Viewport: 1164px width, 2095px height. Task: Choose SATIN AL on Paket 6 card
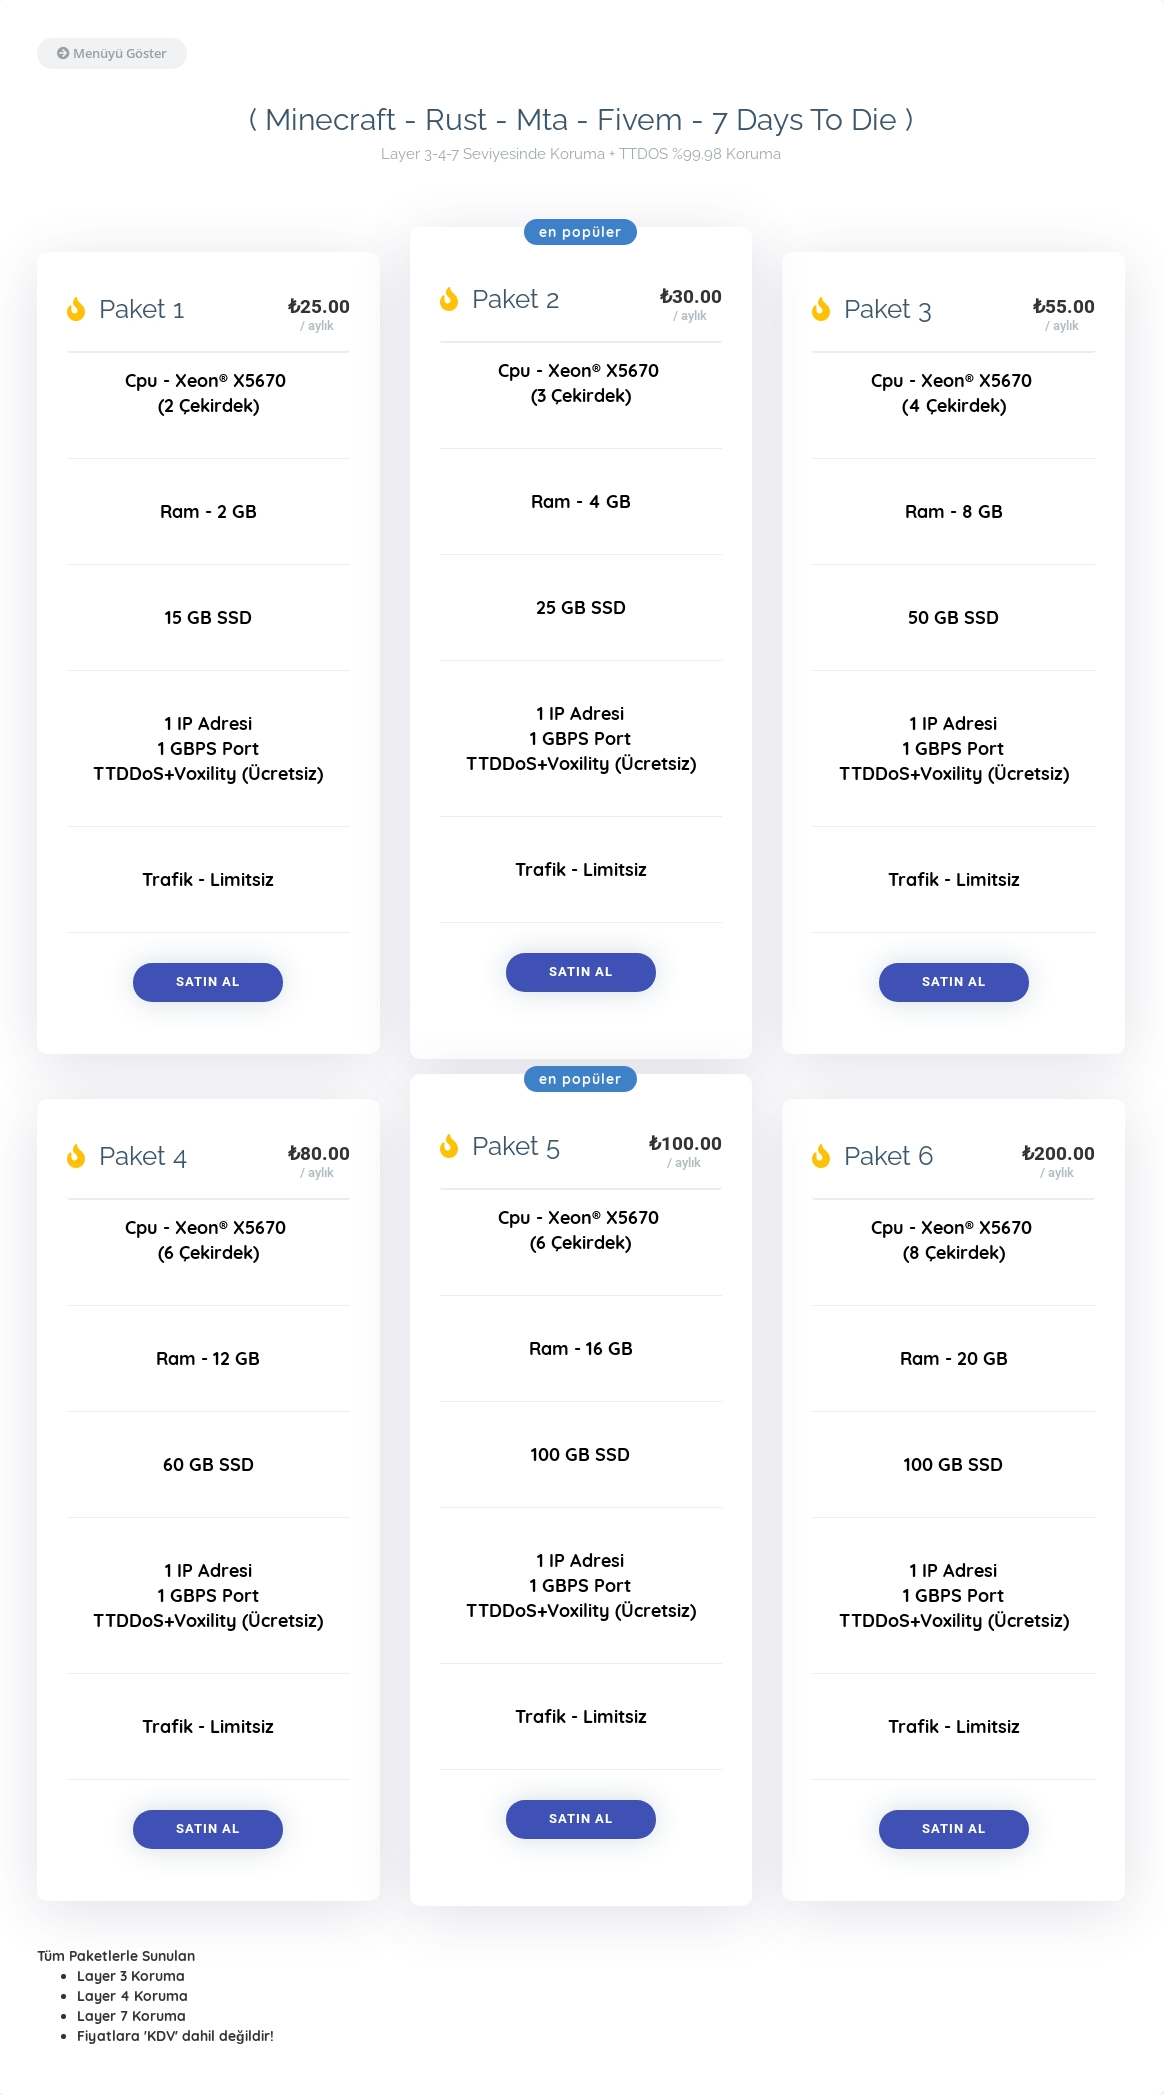[x=954, y=1829]
